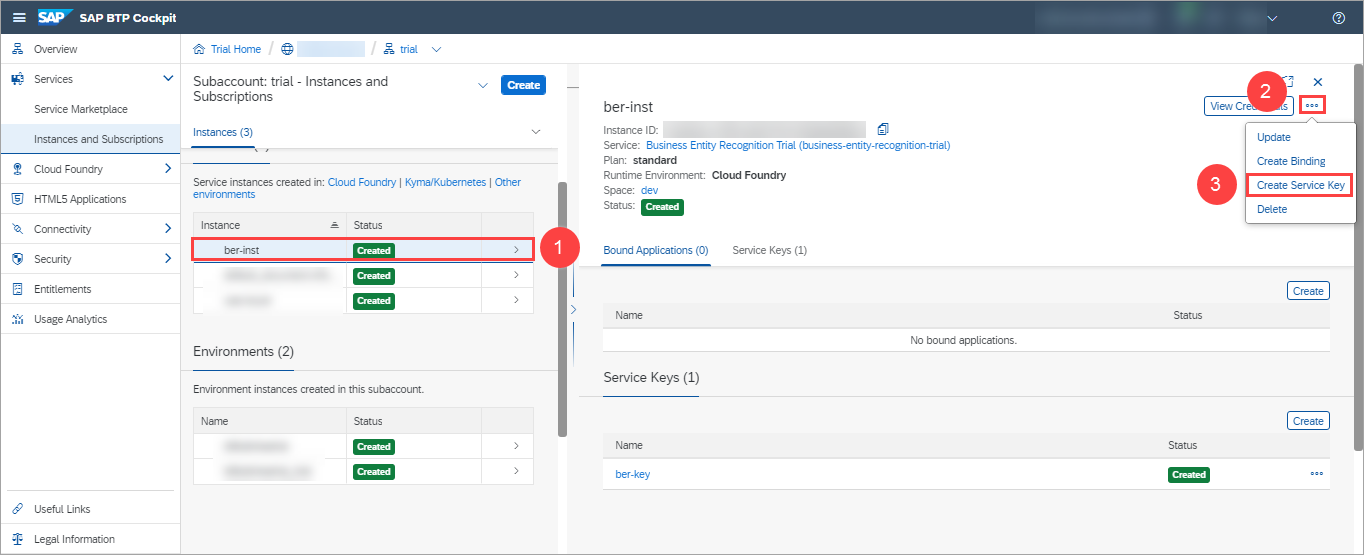The image size is (1364, 555).
Task: Open ber-key row three-dots menu
Action: pos(1316,474)
